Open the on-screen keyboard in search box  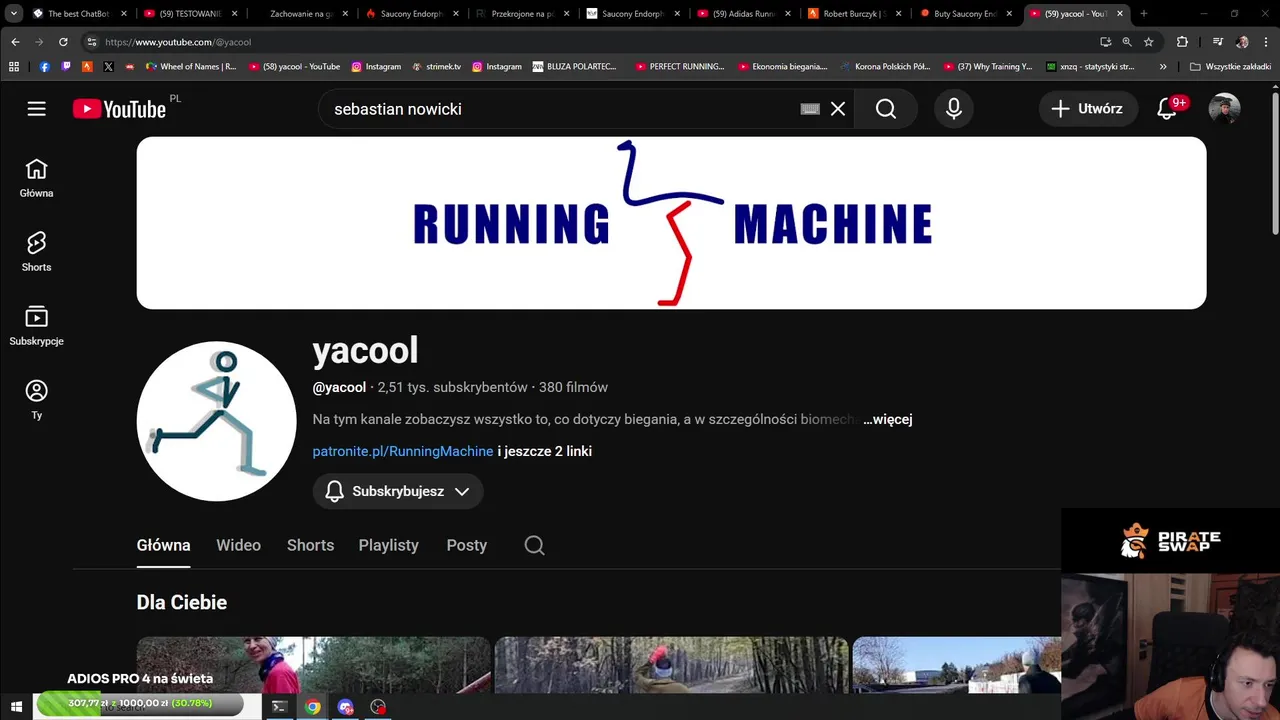pos(811,109)
